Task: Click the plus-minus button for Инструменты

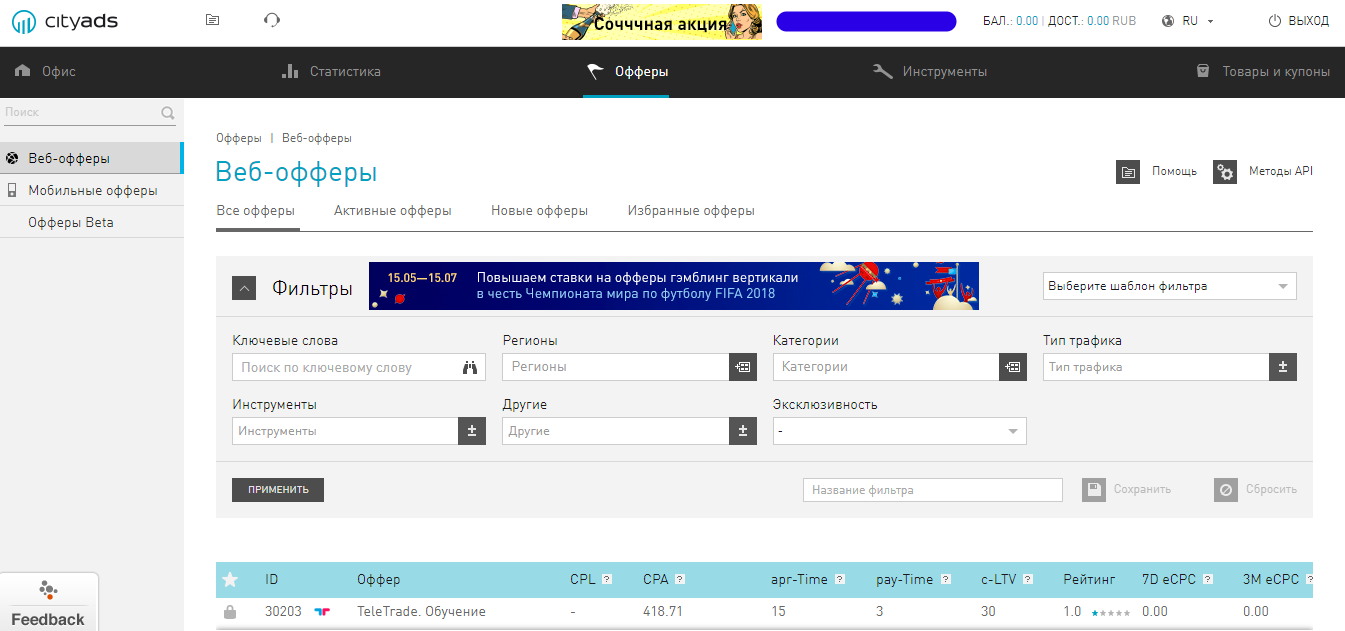Action: click(x=472, y=431)
